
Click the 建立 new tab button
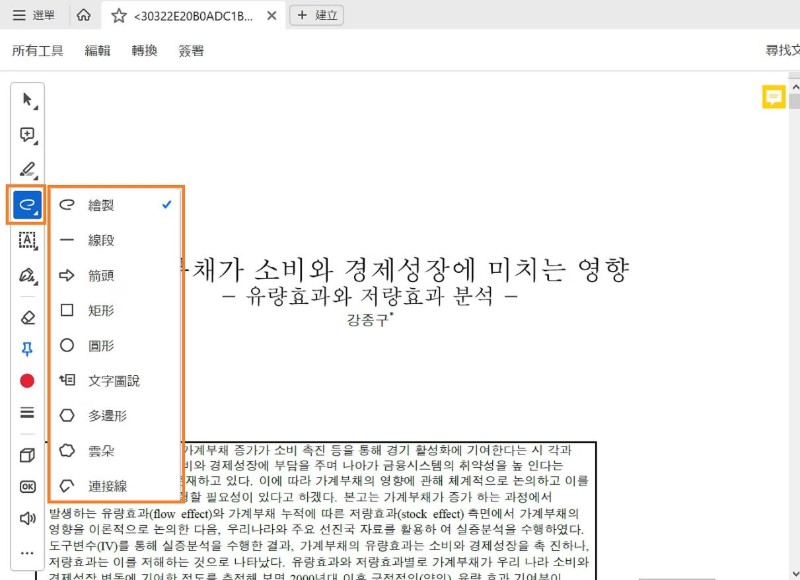point(317,15)
